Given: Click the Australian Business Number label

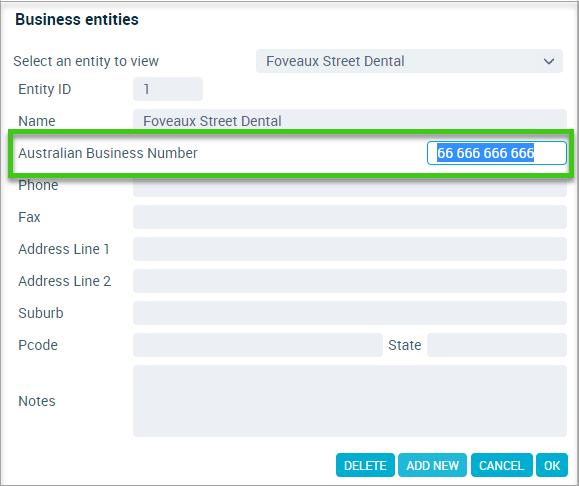Looking at the screenshot, I should (x=108, y=153).
